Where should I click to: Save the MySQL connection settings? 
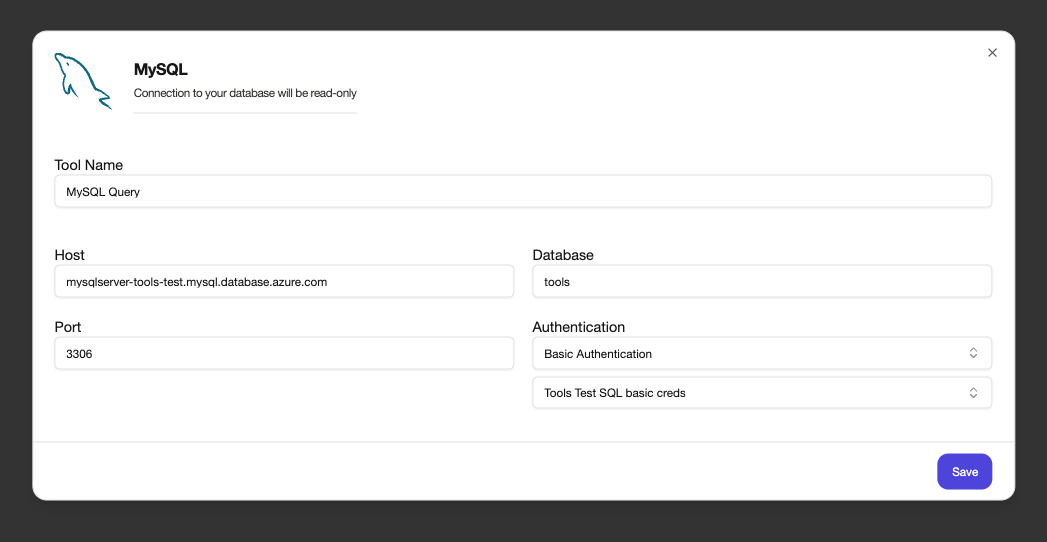pyautogui.click(x=964, y=472)
